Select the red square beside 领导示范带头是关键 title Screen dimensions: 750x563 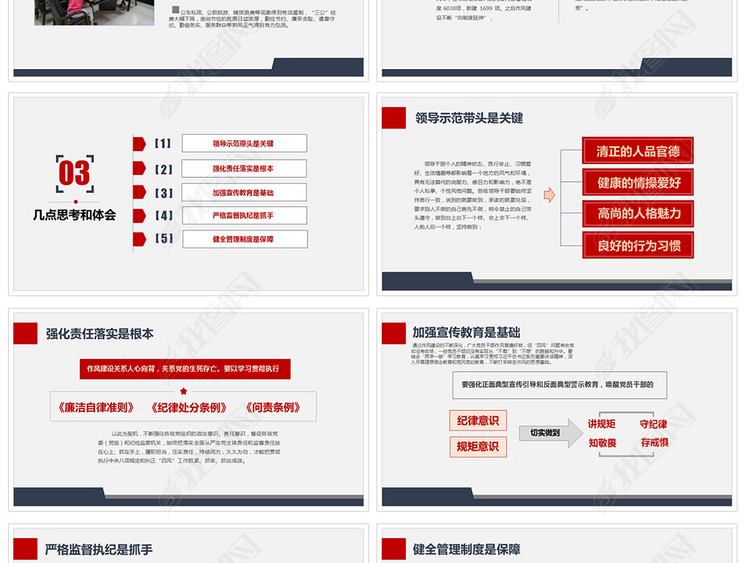click(x=396, y=118)
